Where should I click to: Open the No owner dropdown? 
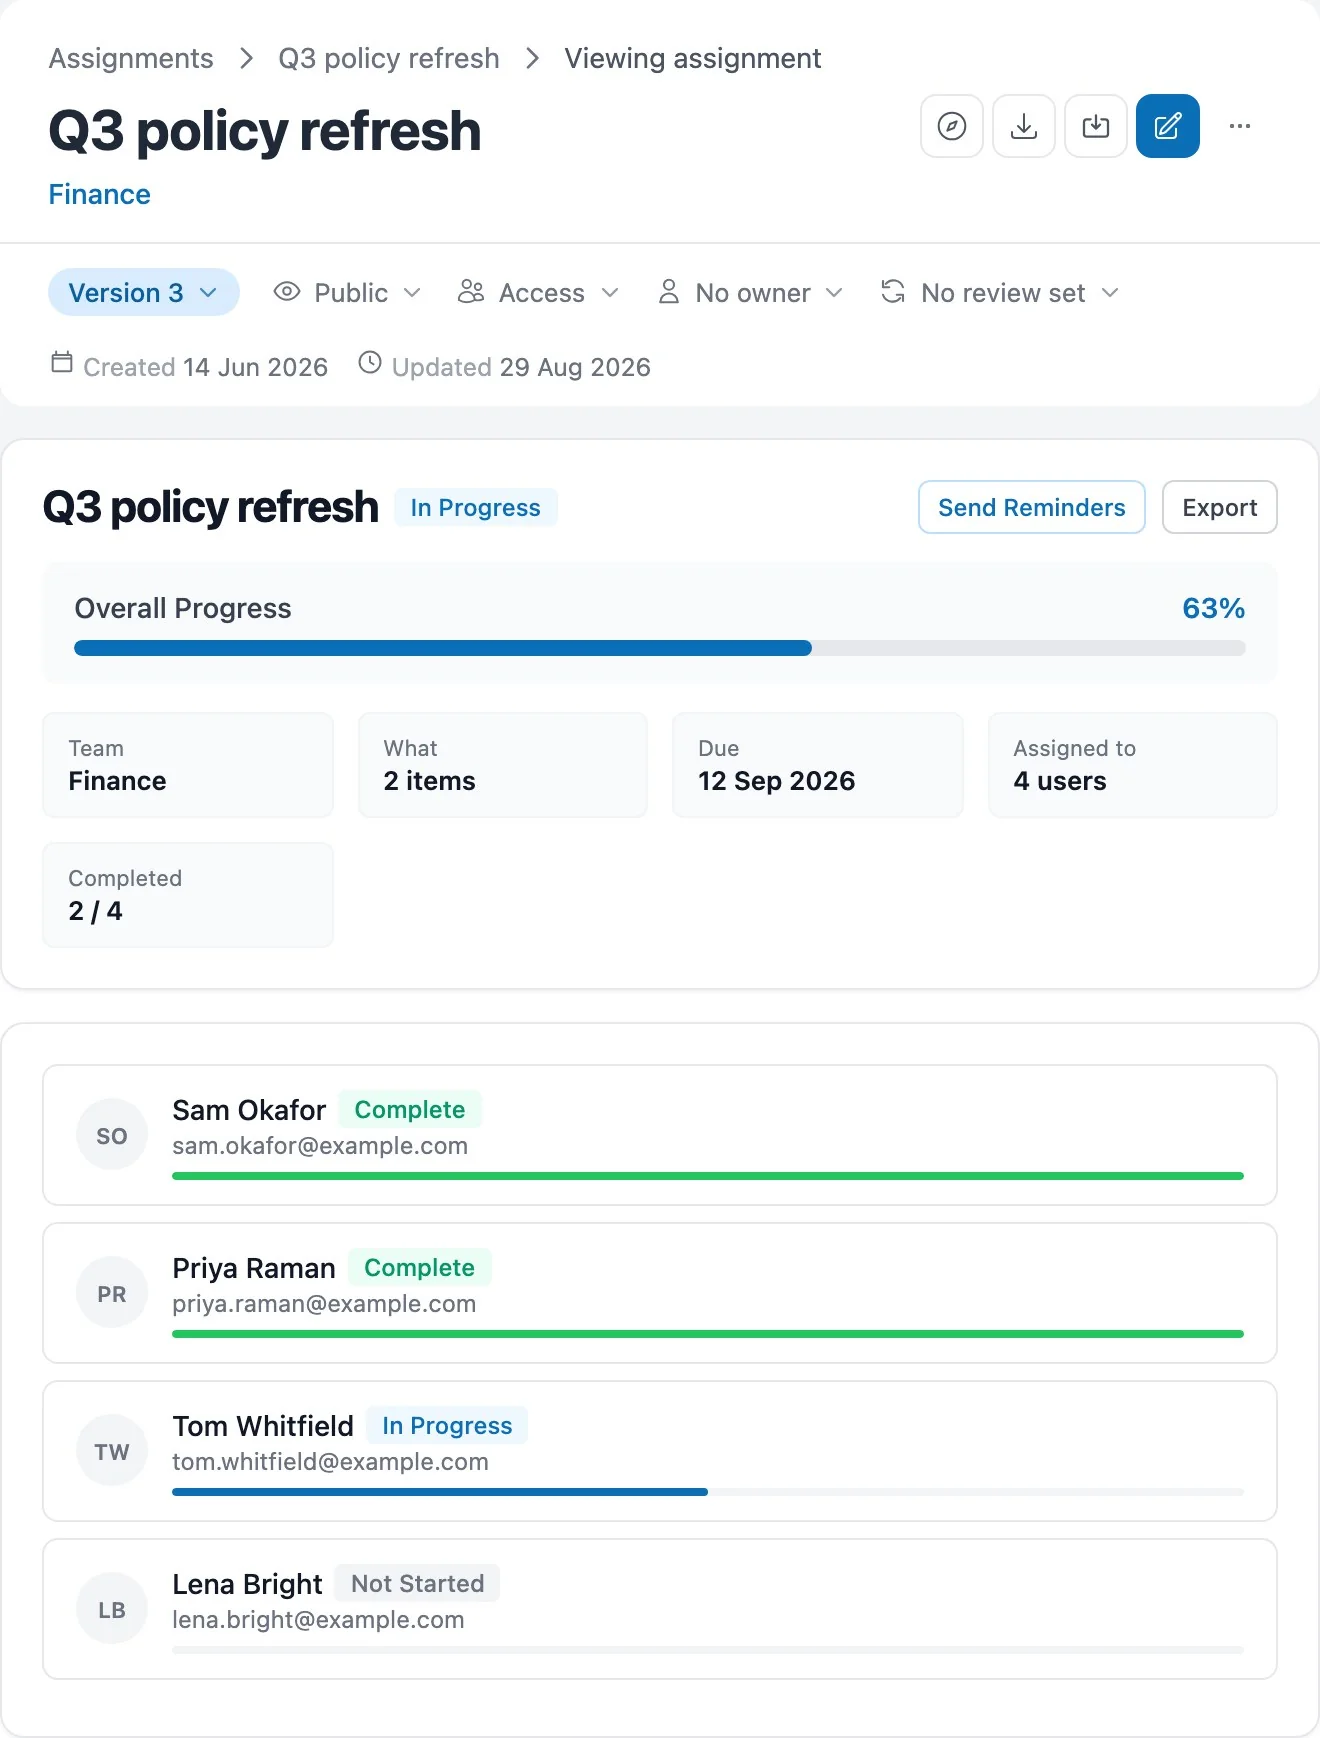(x=751, y=293)
